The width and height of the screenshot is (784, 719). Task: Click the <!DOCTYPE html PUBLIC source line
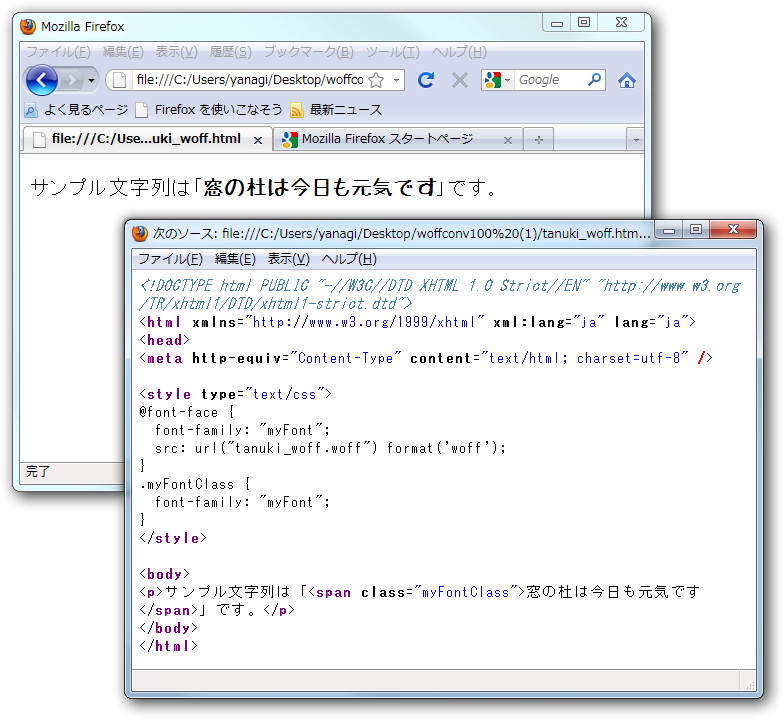pos(440,294)
